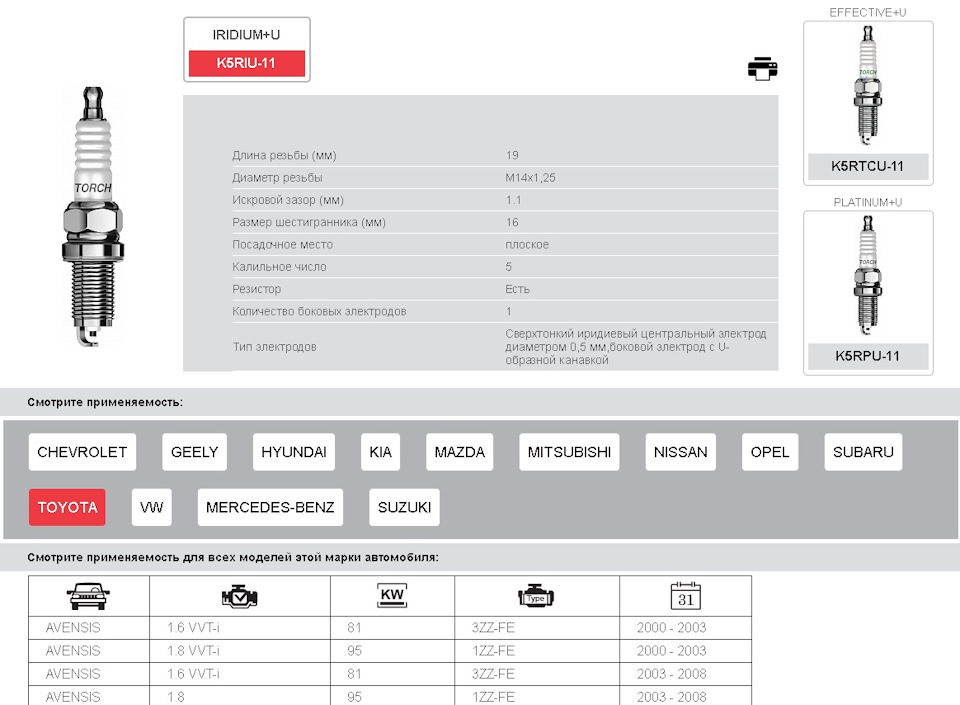Click the main TORCH spark plug image
960x705 pixels.
[x=92, y=216]
